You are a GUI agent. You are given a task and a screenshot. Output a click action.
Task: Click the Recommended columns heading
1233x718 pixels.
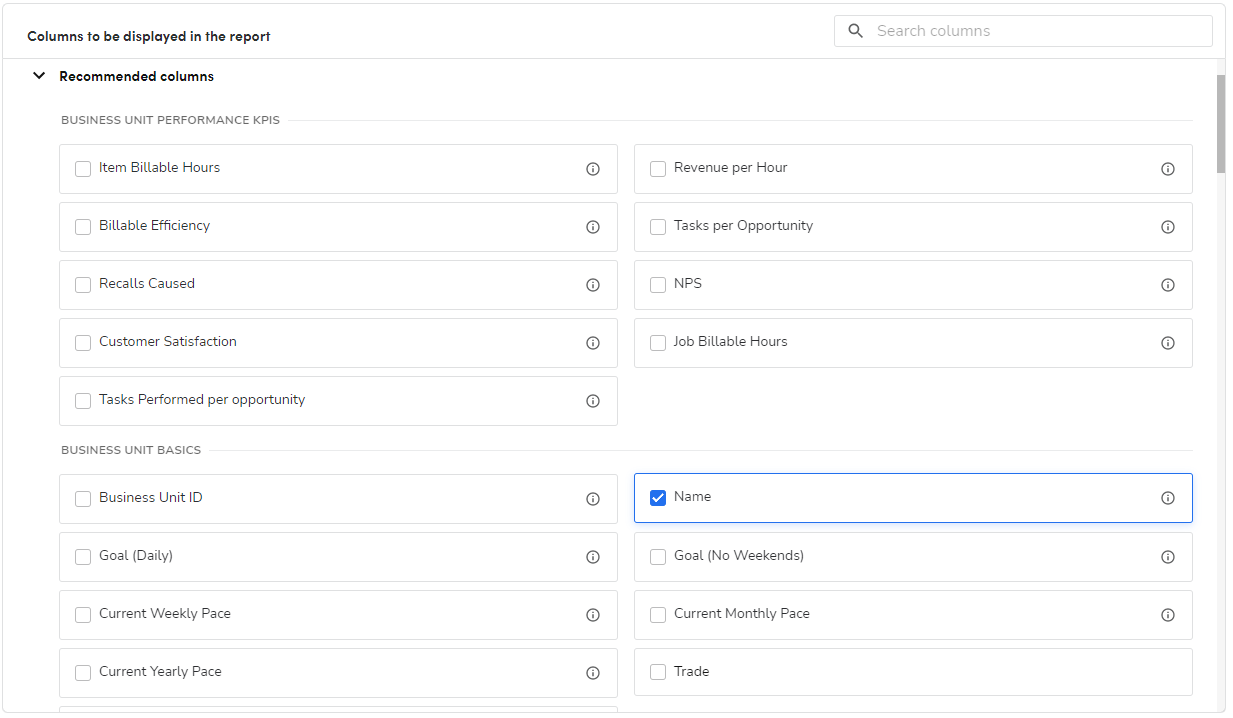[x=136, y=76]
